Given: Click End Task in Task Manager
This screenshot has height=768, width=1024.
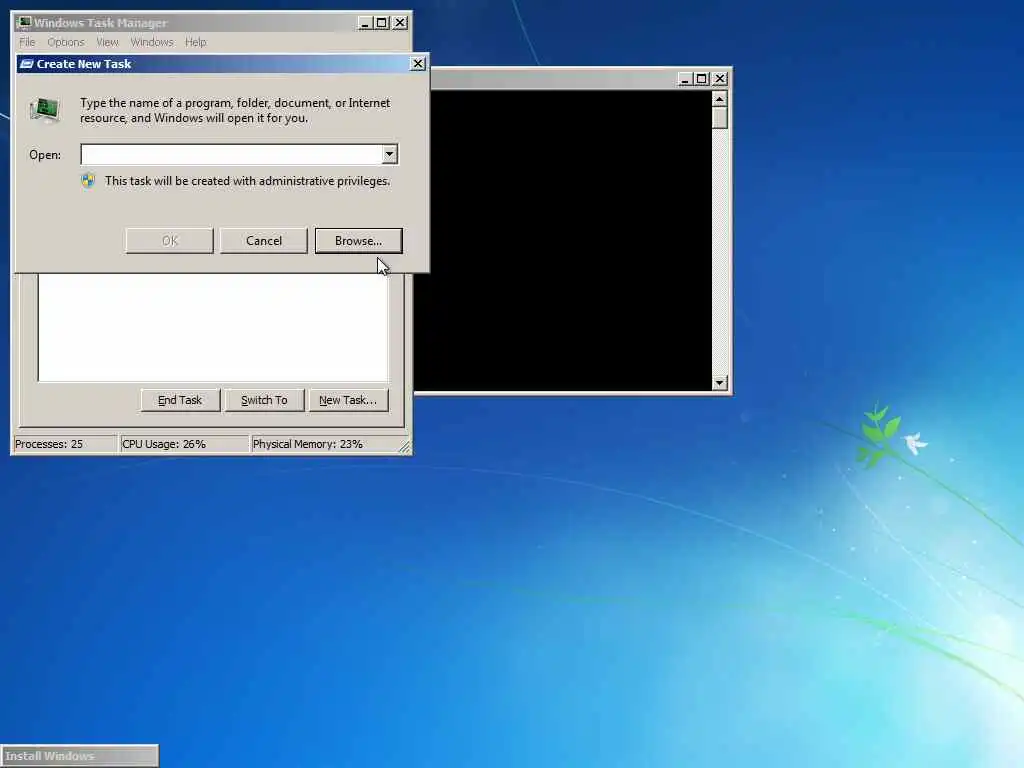Looking at the screenshot, I should [180, 400].
